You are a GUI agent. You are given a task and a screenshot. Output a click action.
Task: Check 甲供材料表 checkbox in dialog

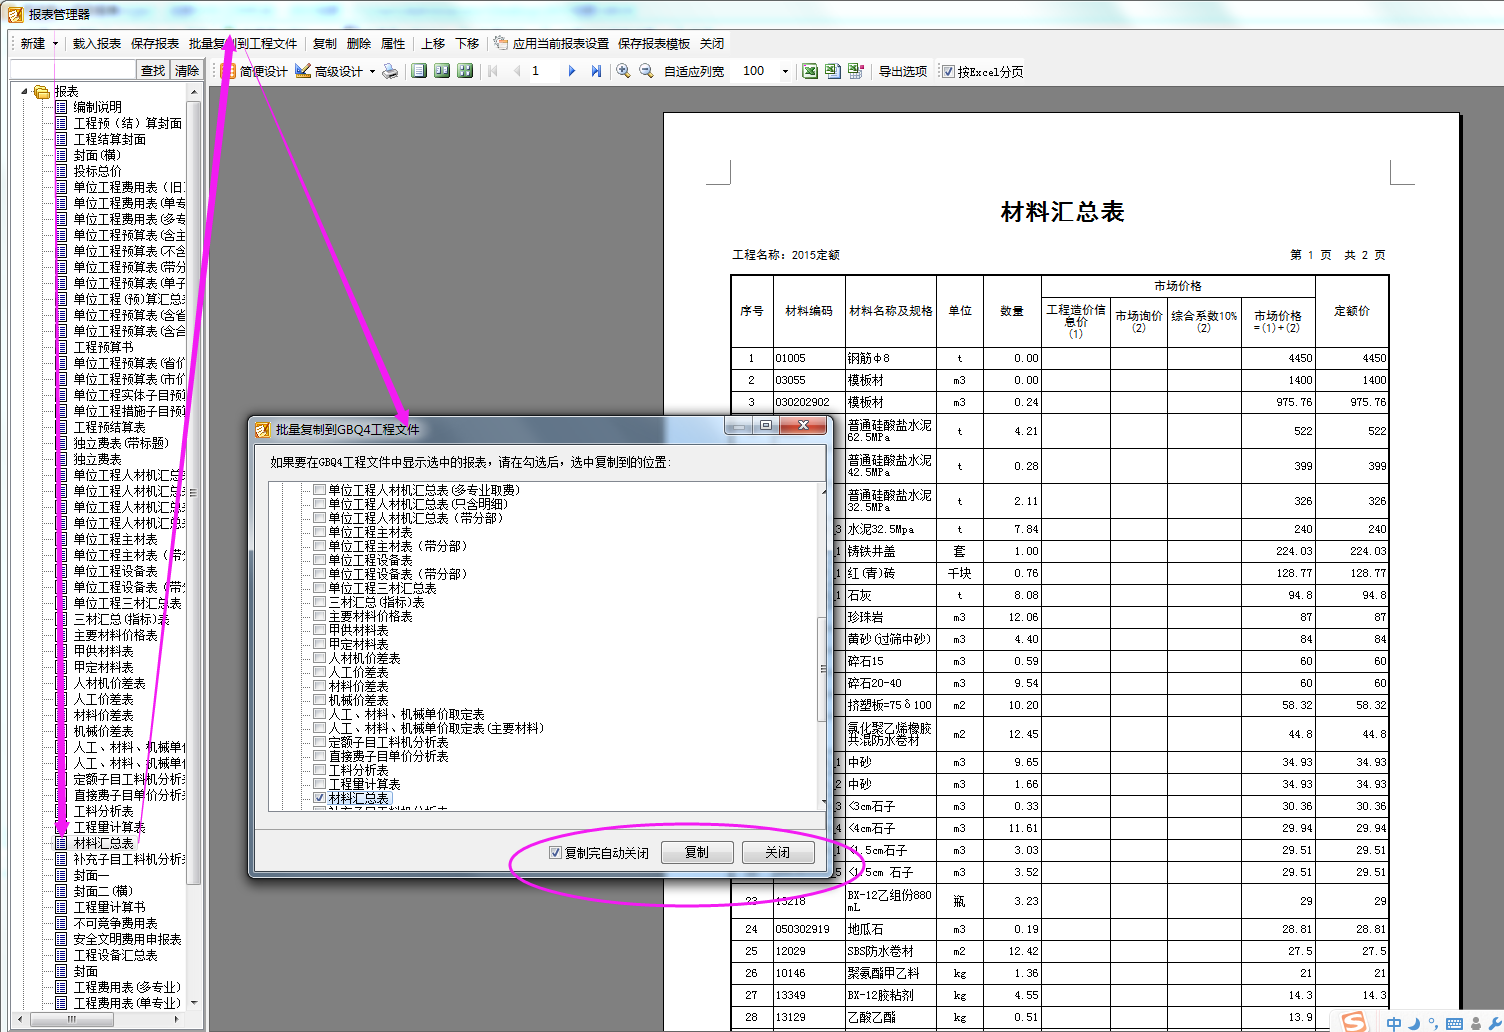tap(320, 630)
